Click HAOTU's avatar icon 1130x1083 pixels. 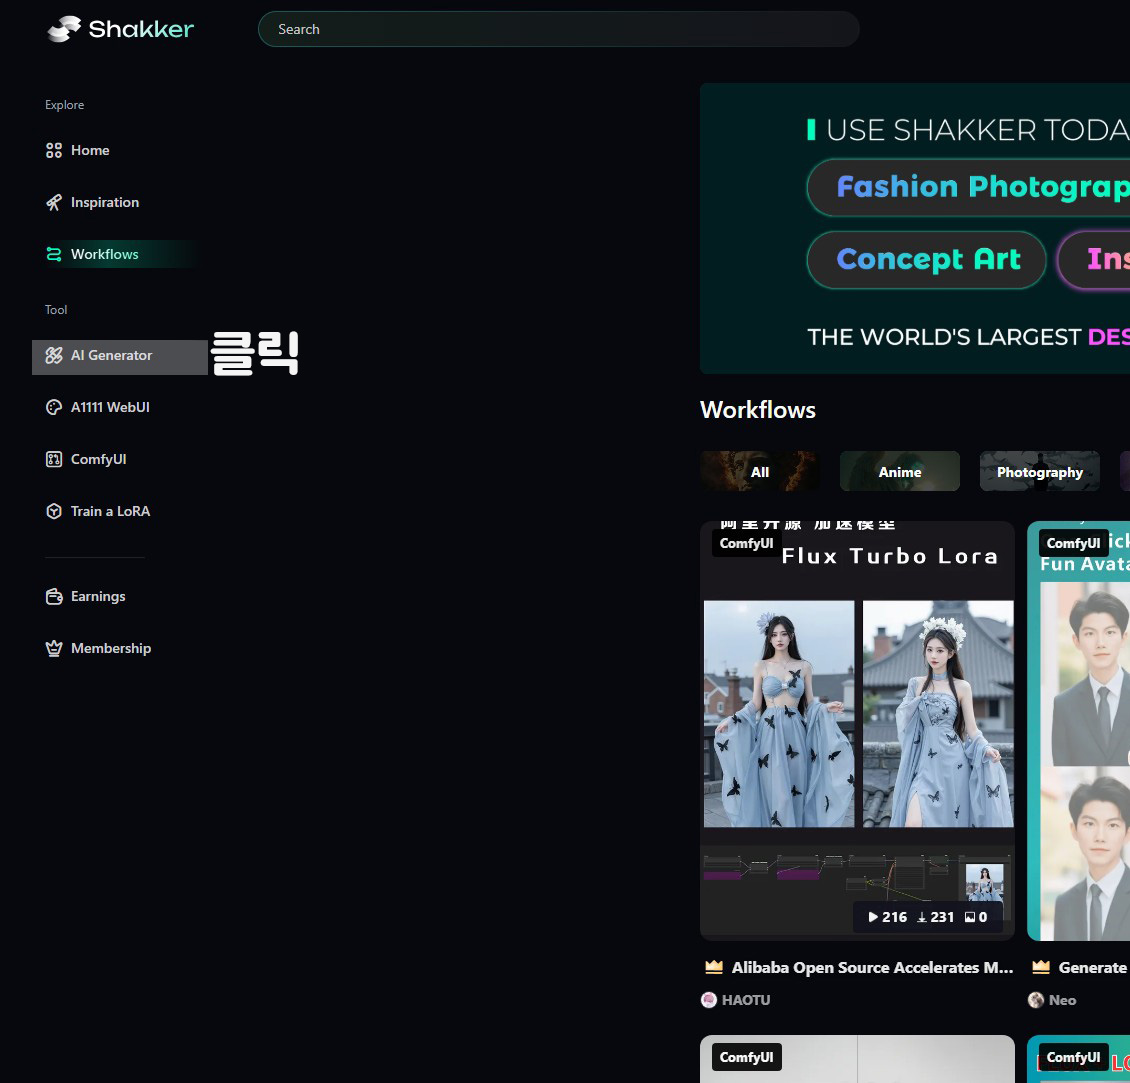click(x=709, y=1000)
